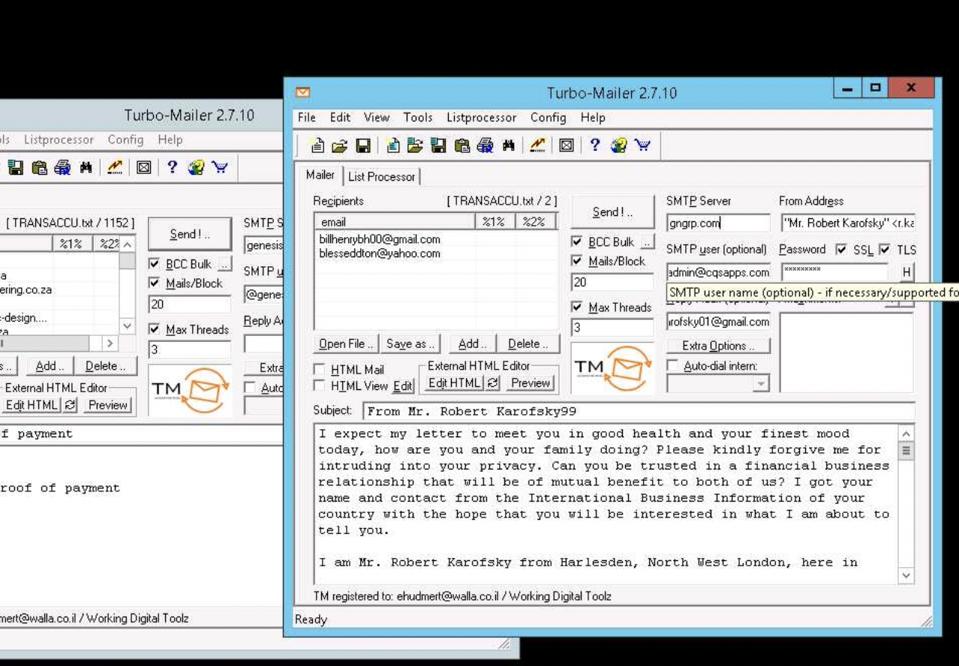Viewport: 959px width, 666px height.
Task: Click the email column header in recipients list
Action: [x=395, y=221]
